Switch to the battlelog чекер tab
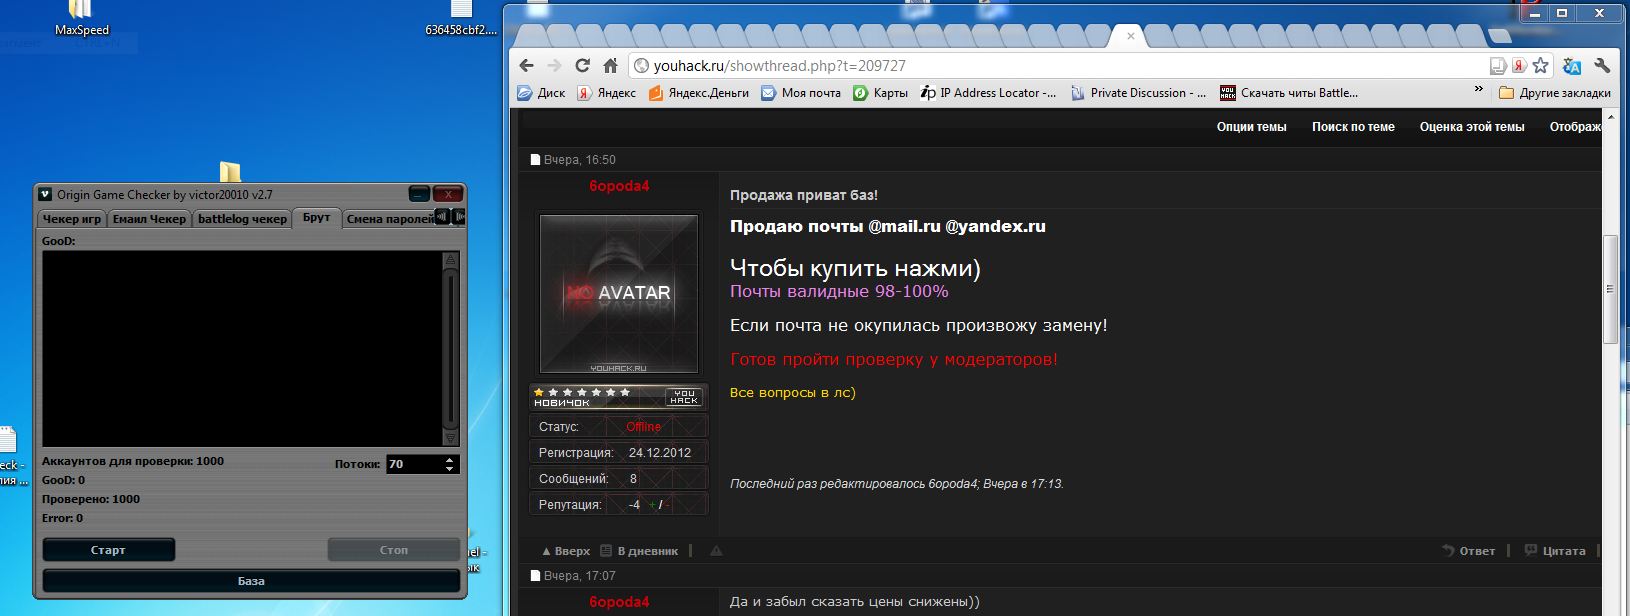Viewport: 1630px width, 616px height. [242, 219]
